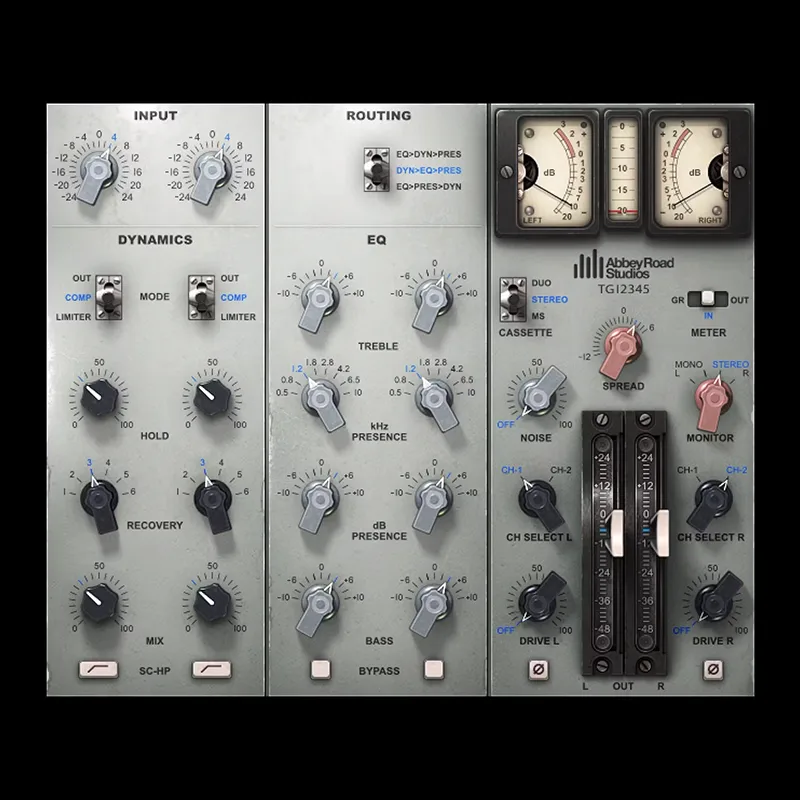800x800 pixels.
Task: Flip the CASSETTE Duo/Stereo/MS switch
Action: click(x=513, y=299)
